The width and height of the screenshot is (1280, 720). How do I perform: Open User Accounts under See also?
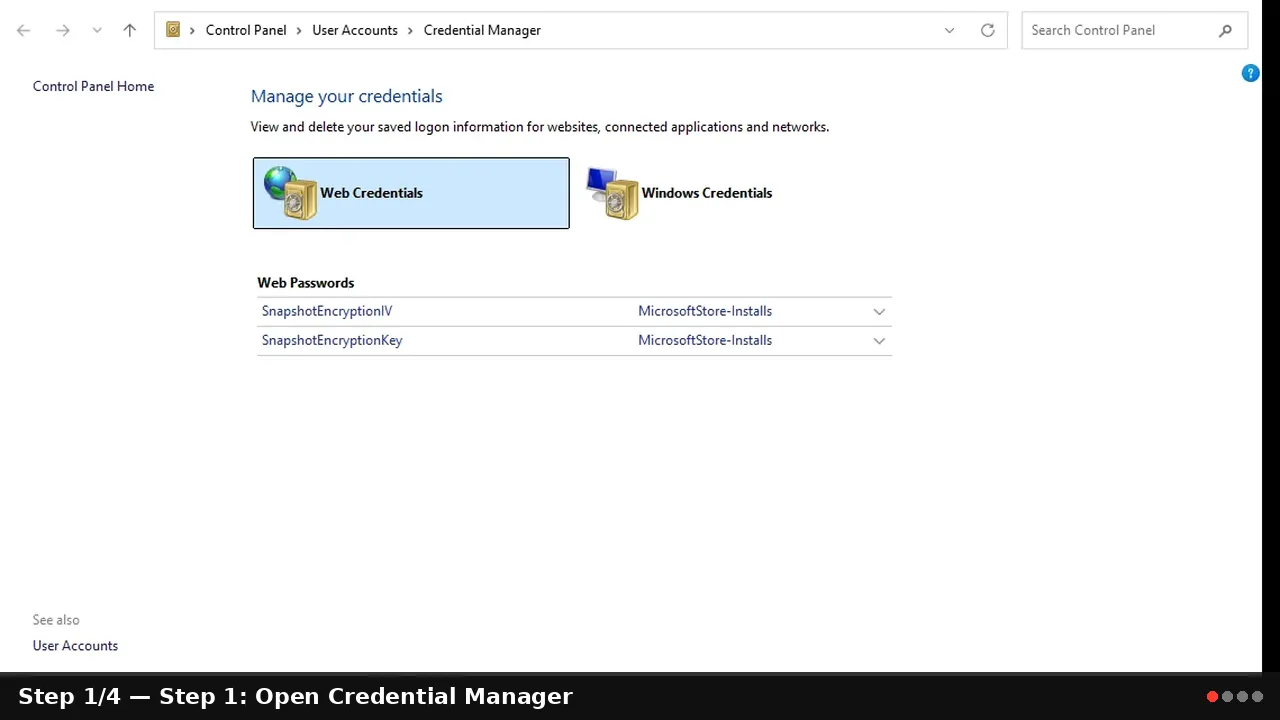click(75, 646)
